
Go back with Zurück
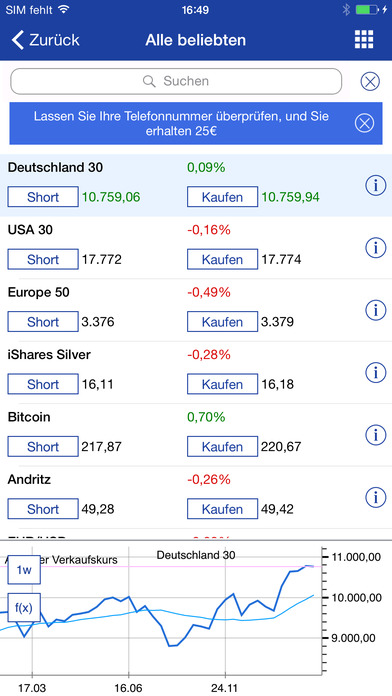click(45, 40)
